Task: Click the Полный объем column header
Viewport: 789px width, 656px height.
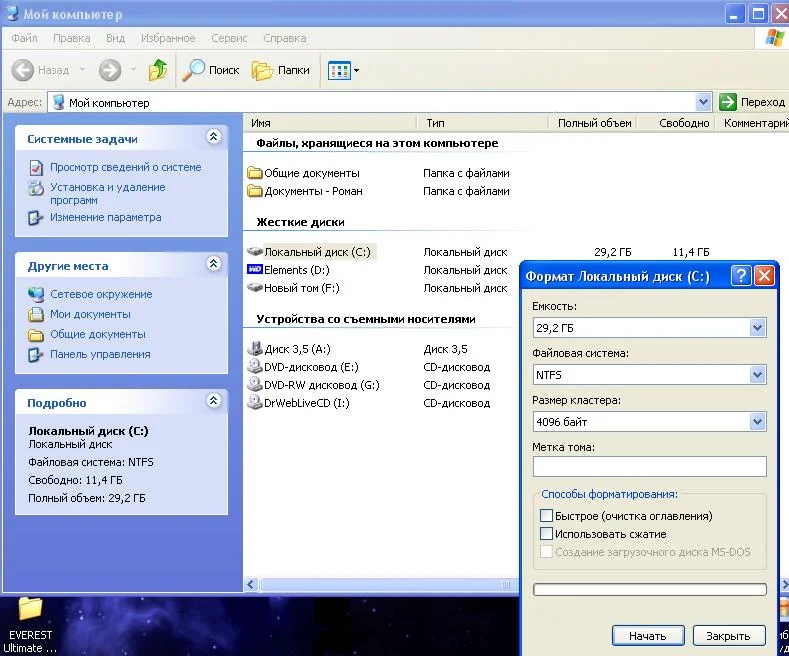Action: [595, 123]
